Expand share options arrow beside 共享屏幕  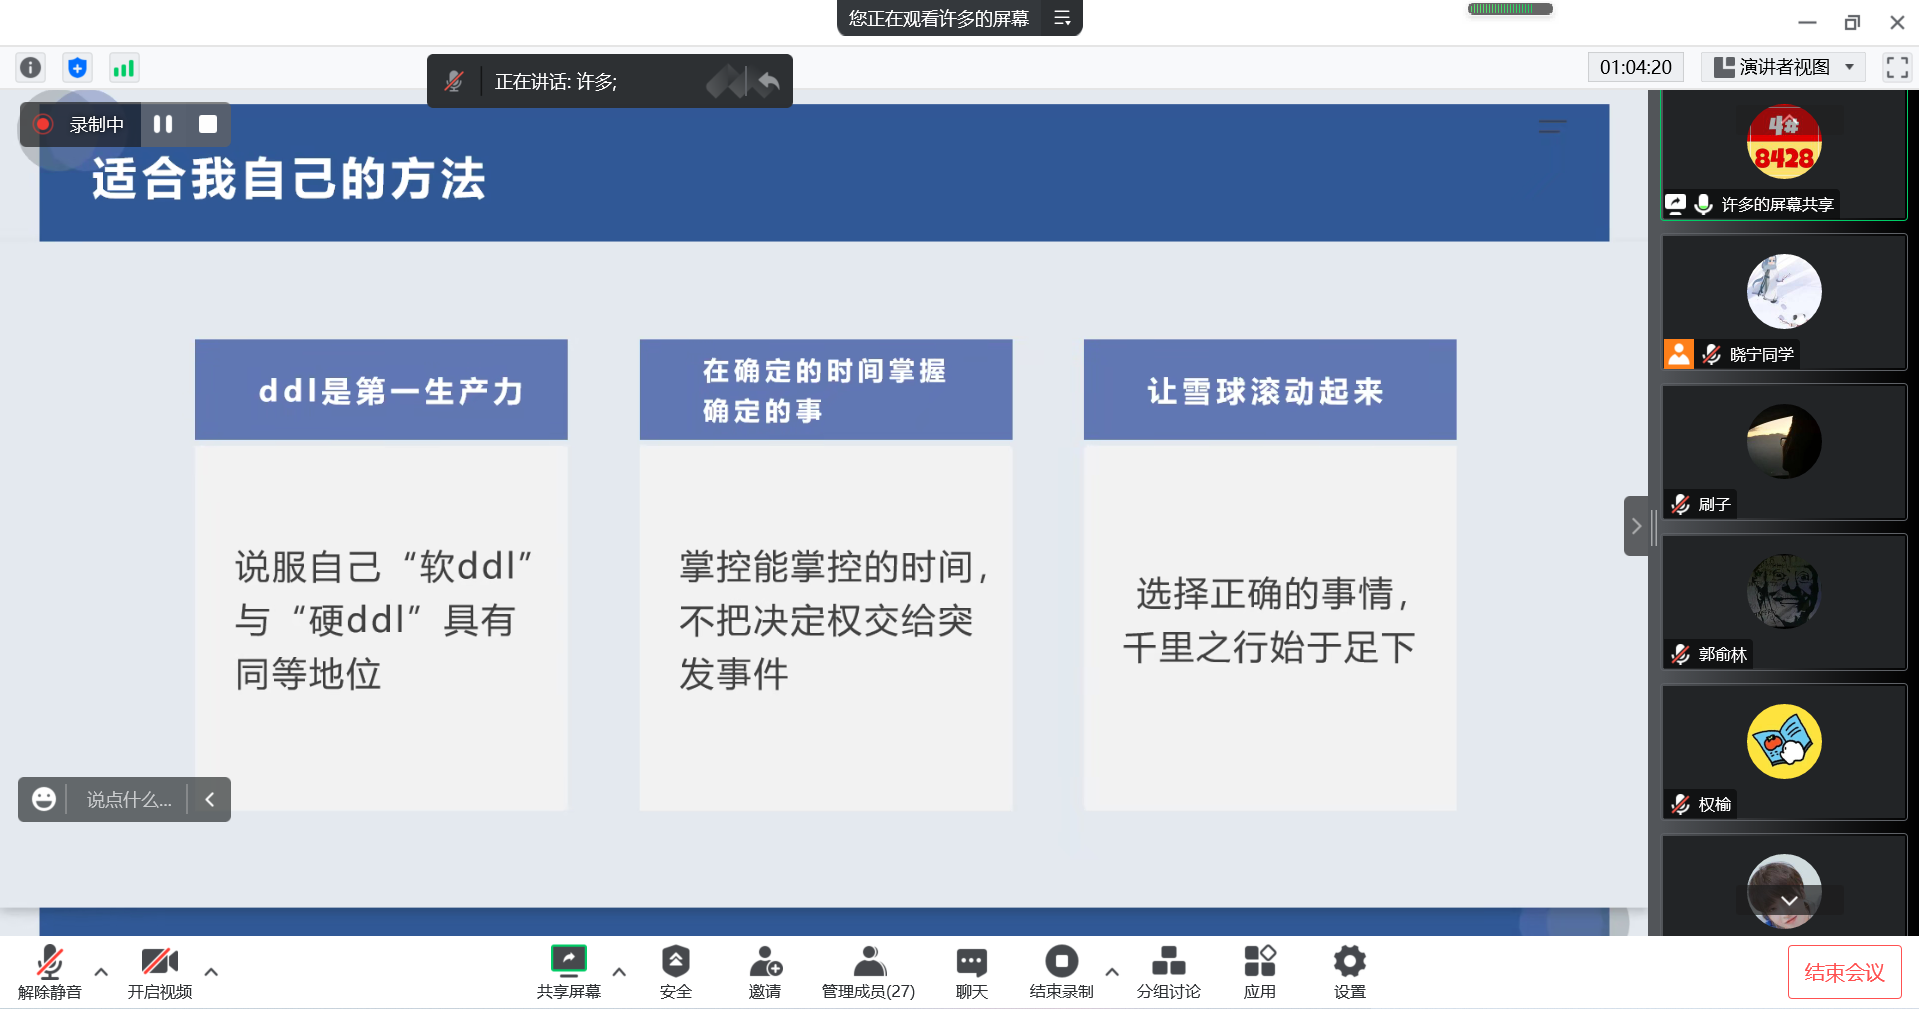click(x=619, y=971)
